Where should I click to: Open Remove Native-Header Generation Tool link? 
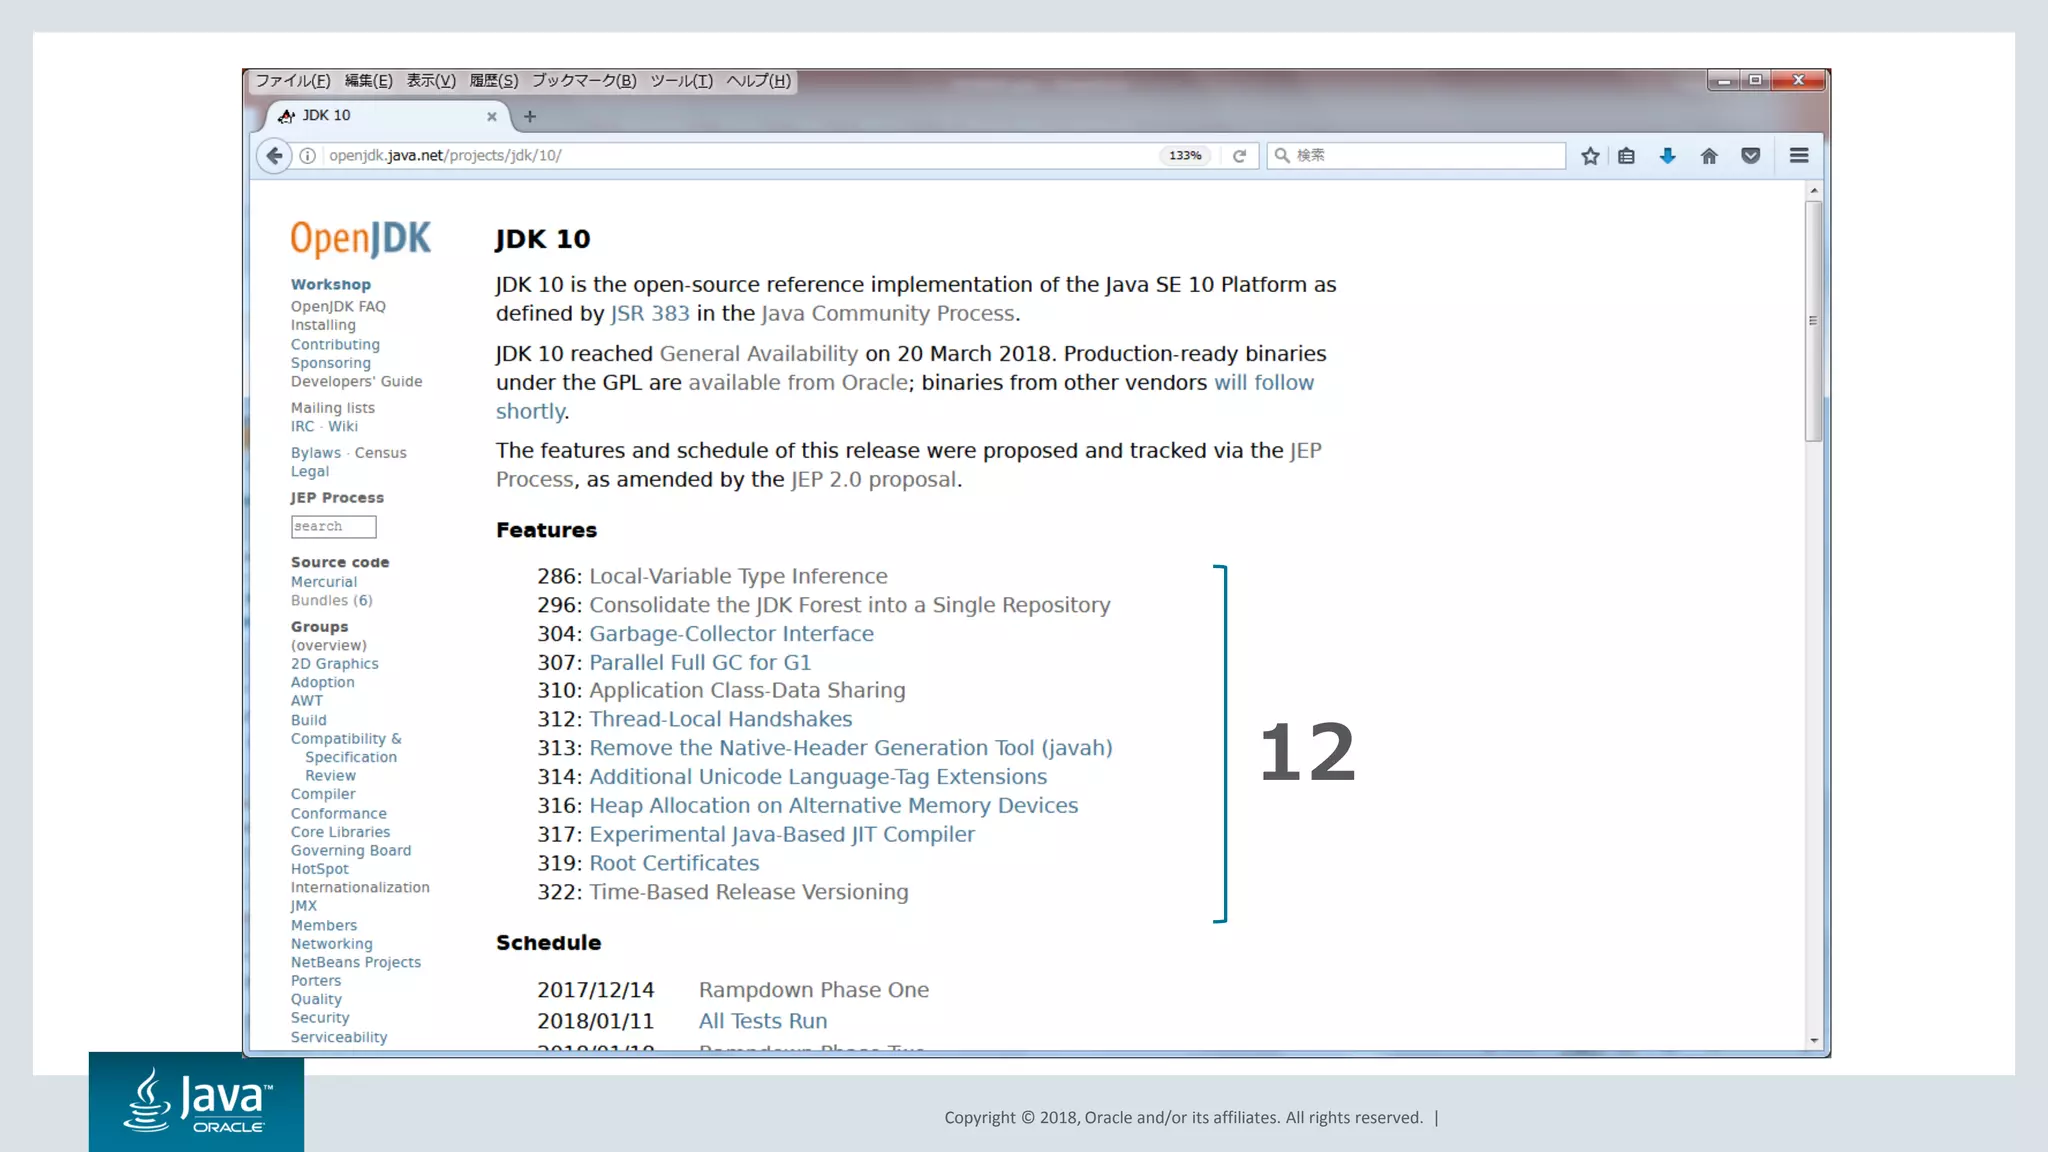[x=851, y=749]
